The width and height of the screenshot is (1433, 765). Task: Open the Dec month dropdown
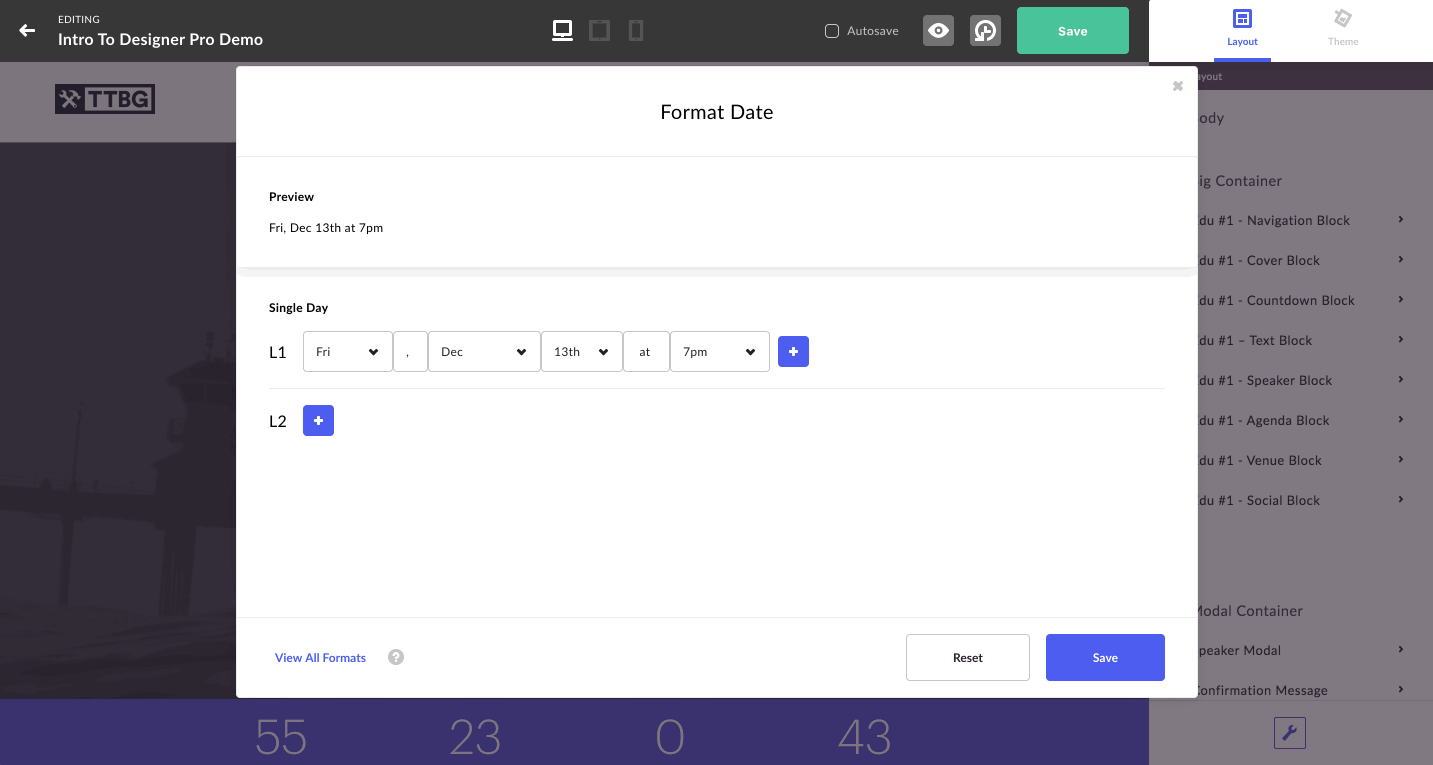click(x=484, y=352)
